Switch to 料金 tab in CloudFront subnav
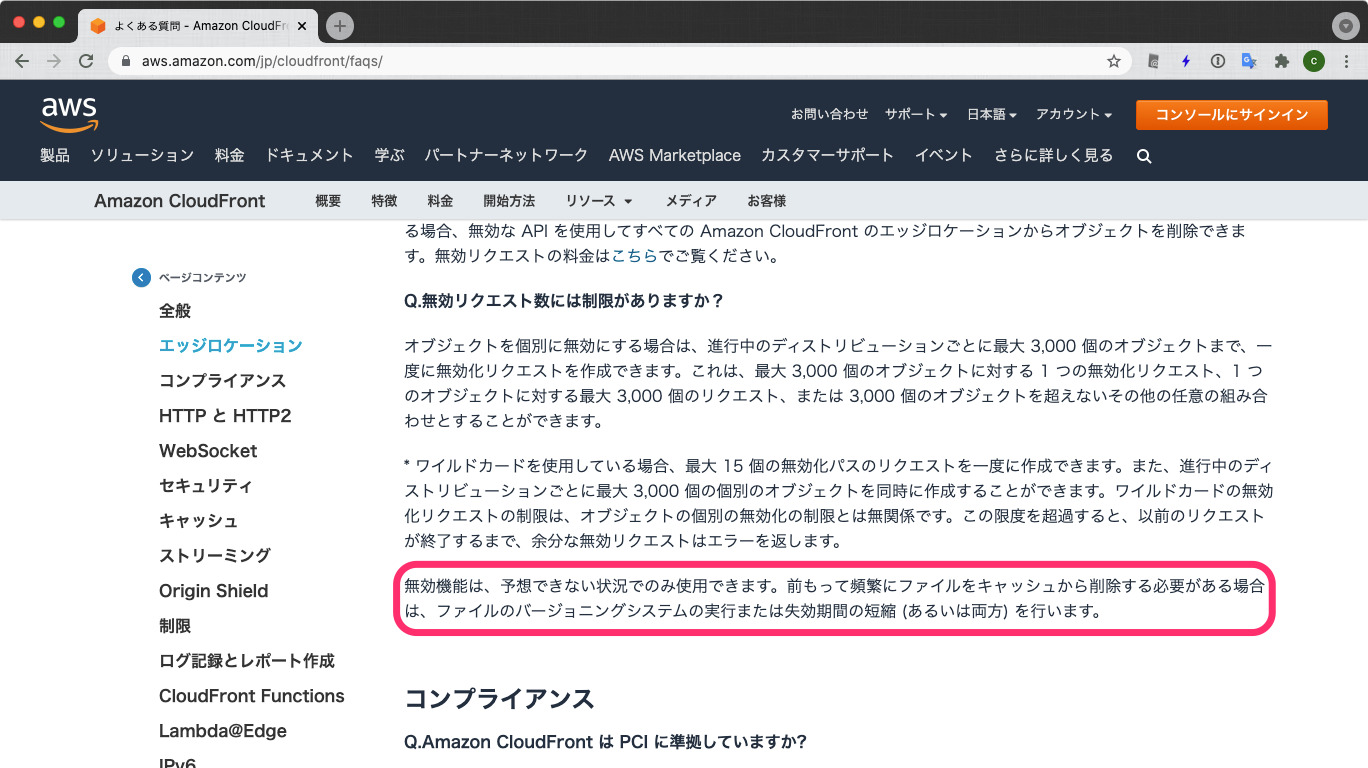The image size is (1368, 768). pos(440,201)
